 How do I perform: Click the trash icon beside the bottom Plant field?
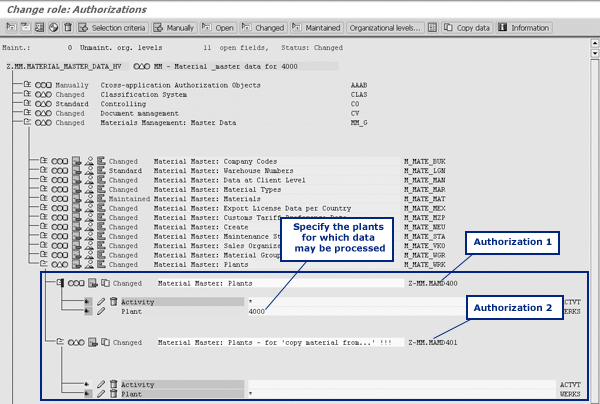click(x=113, y=394)
